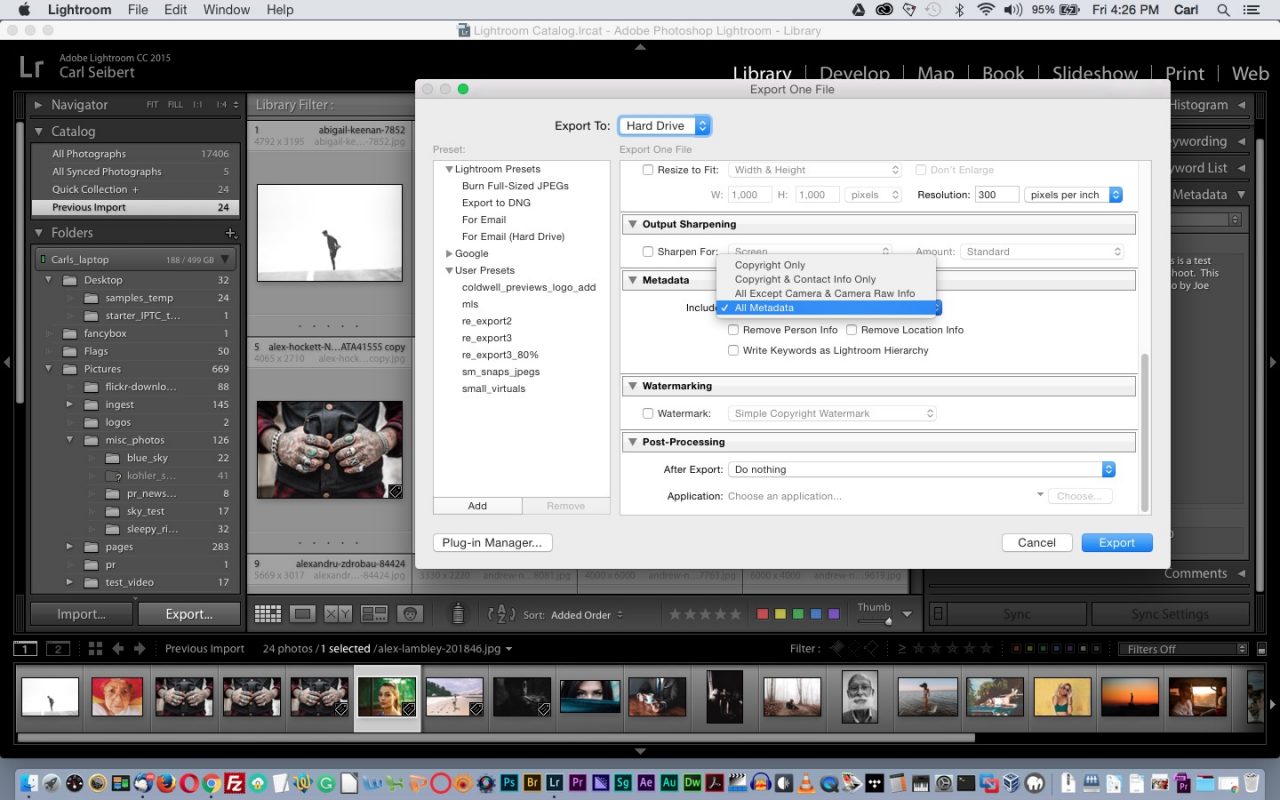Open Compare view using the XY icon
The height and width of the screenshot is (800, 1280).
[x=336, y=612]
